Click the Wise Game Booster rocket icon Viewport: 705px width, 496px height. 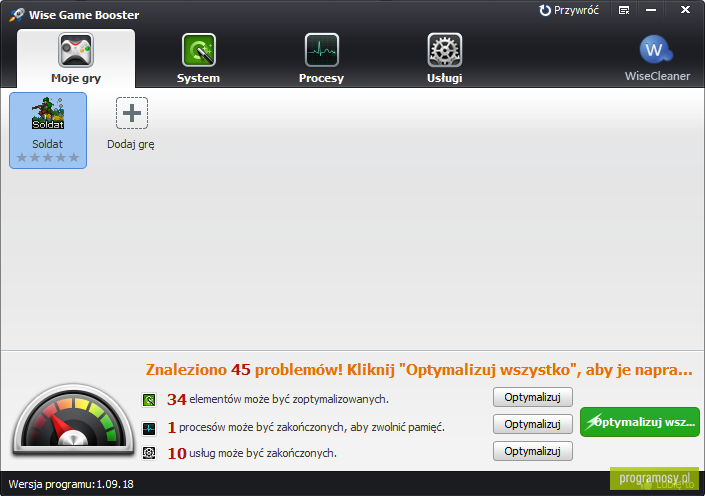click(x=17, y=14)
